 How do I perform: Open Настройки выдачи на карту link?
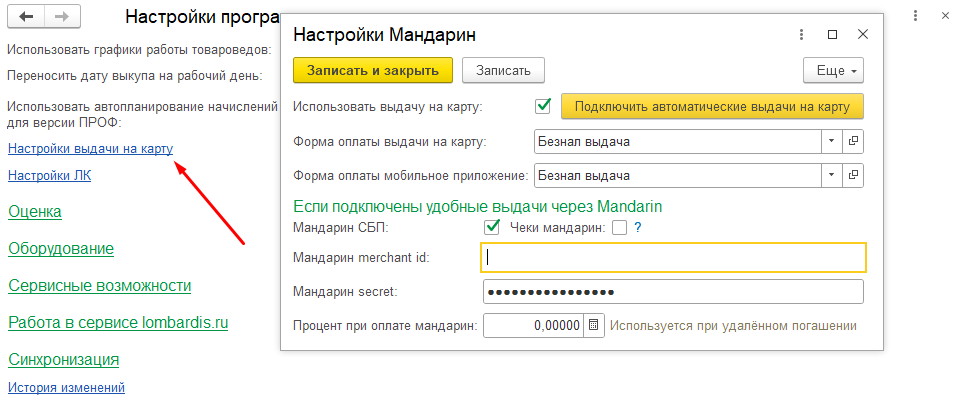[90, 149]
